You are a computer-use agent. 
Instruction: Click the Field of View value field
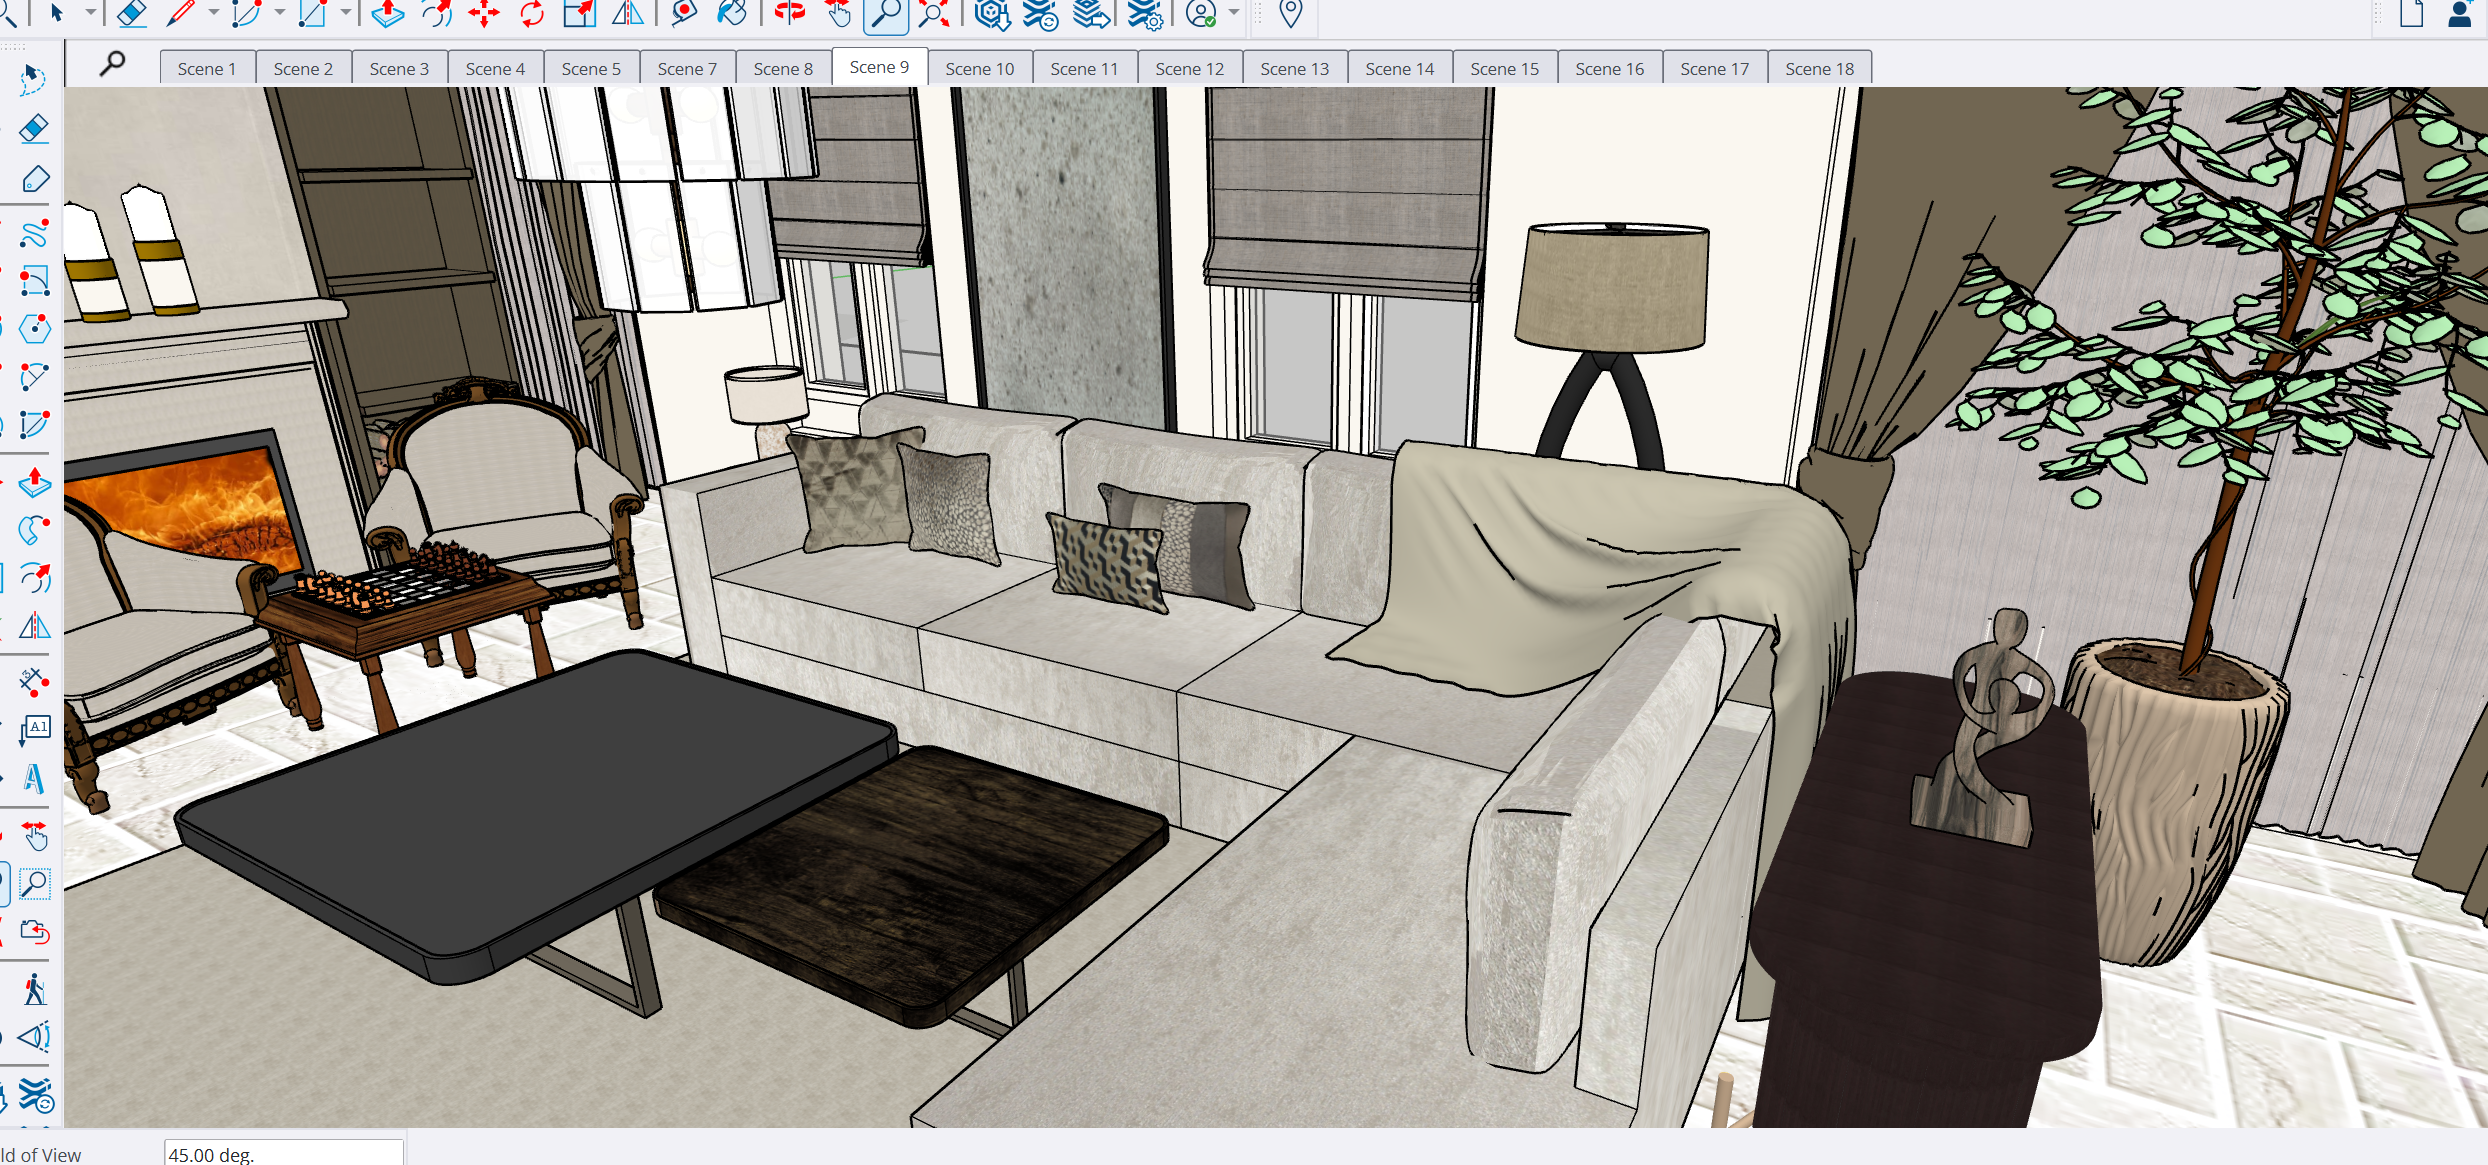pyautogui.click(x=283, y=1154)
